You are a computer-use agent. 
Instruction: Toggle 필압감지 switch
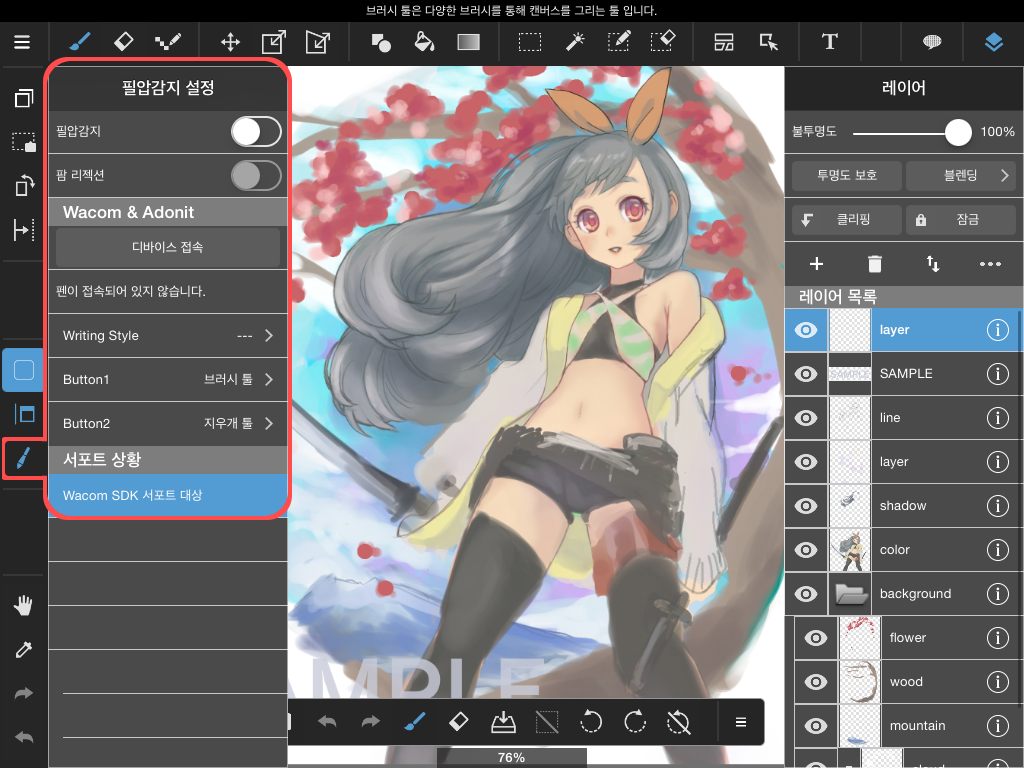click(x=256, y=131)
